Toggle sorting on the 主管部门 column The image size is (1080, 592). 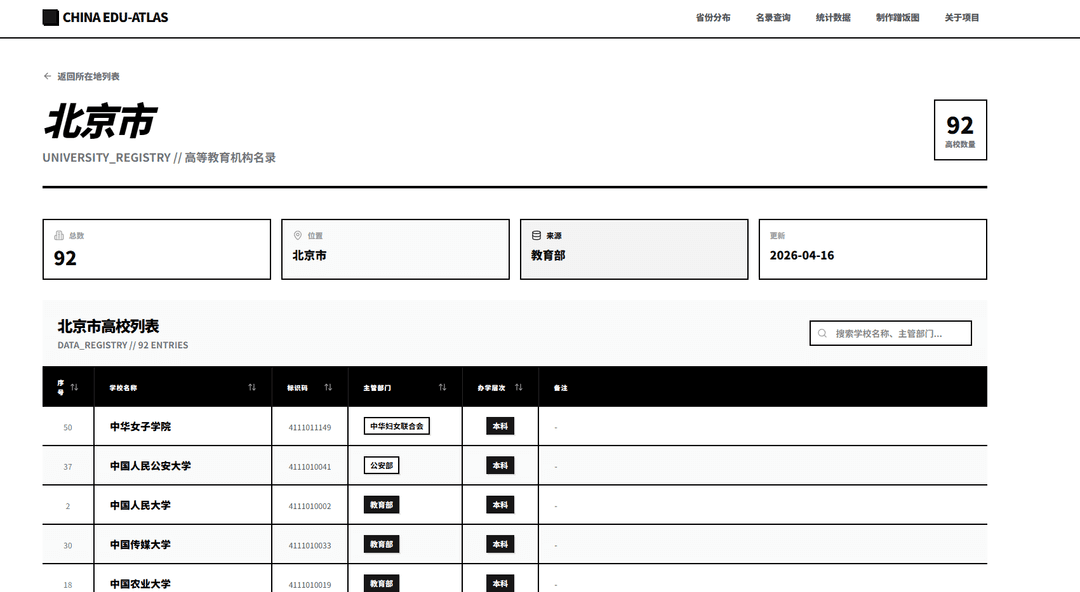442,387
